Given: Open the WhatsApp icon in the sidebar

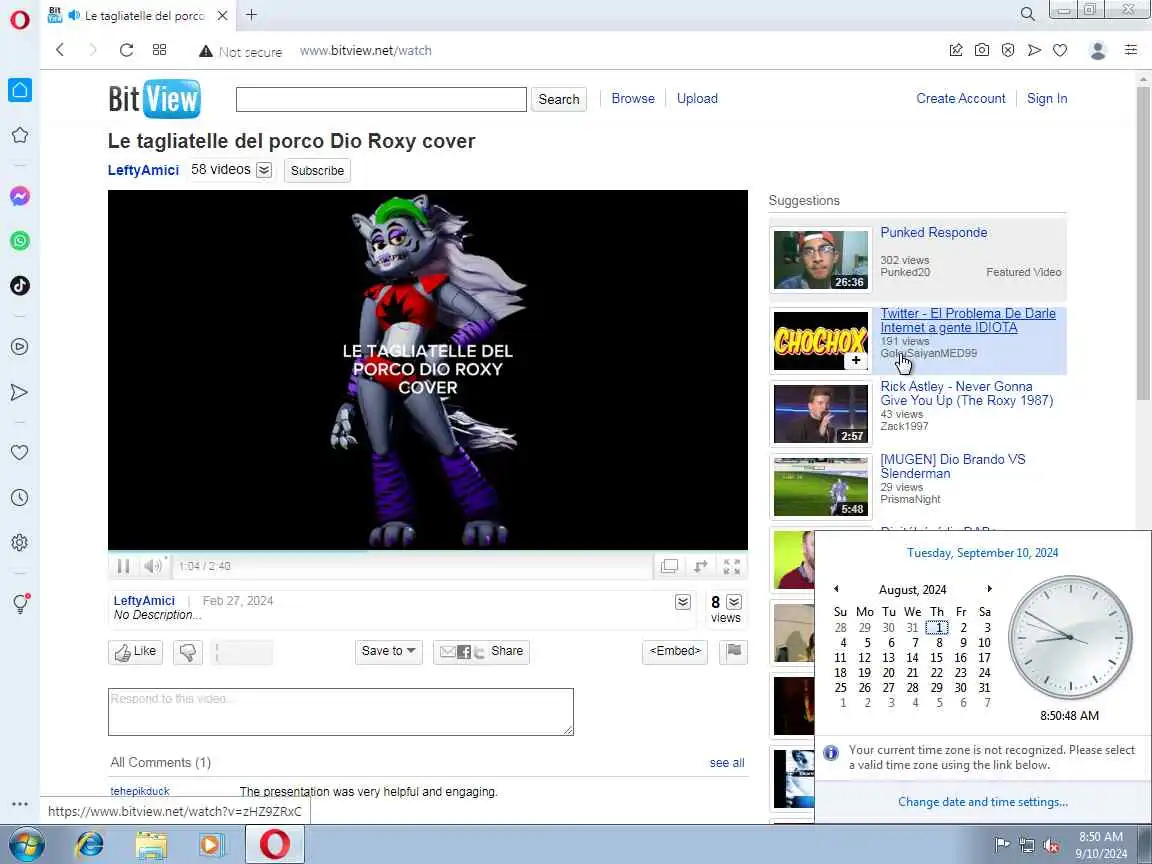Looking at the screenshot, I should [x=20, y=241].
